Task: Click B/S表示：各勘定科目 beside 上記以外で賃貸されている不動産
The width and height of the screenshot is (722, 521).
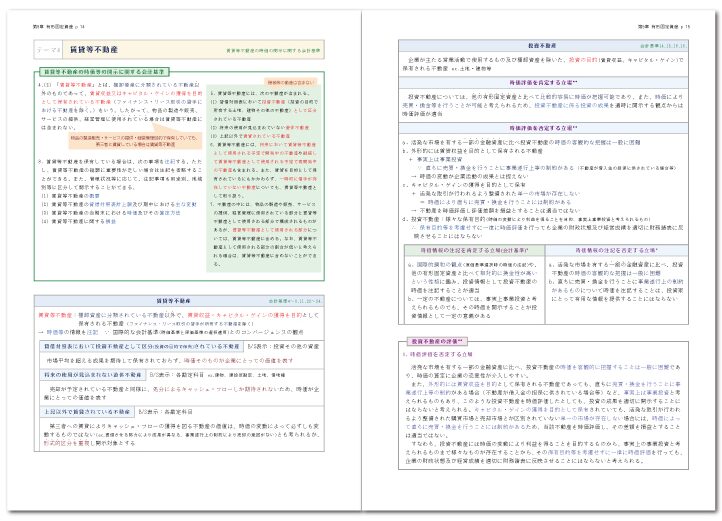Action: 165,412
